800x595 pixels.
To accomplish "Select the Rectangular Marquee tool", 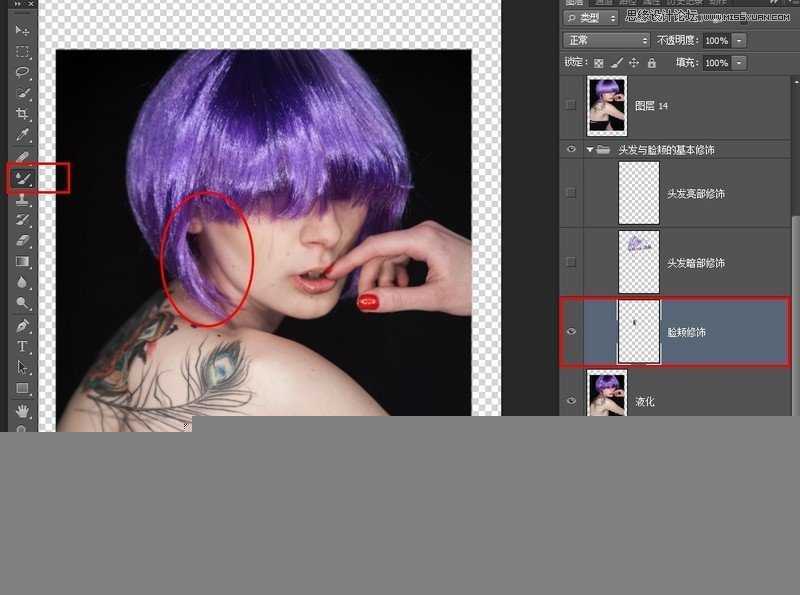I will (x=22, y=52).
